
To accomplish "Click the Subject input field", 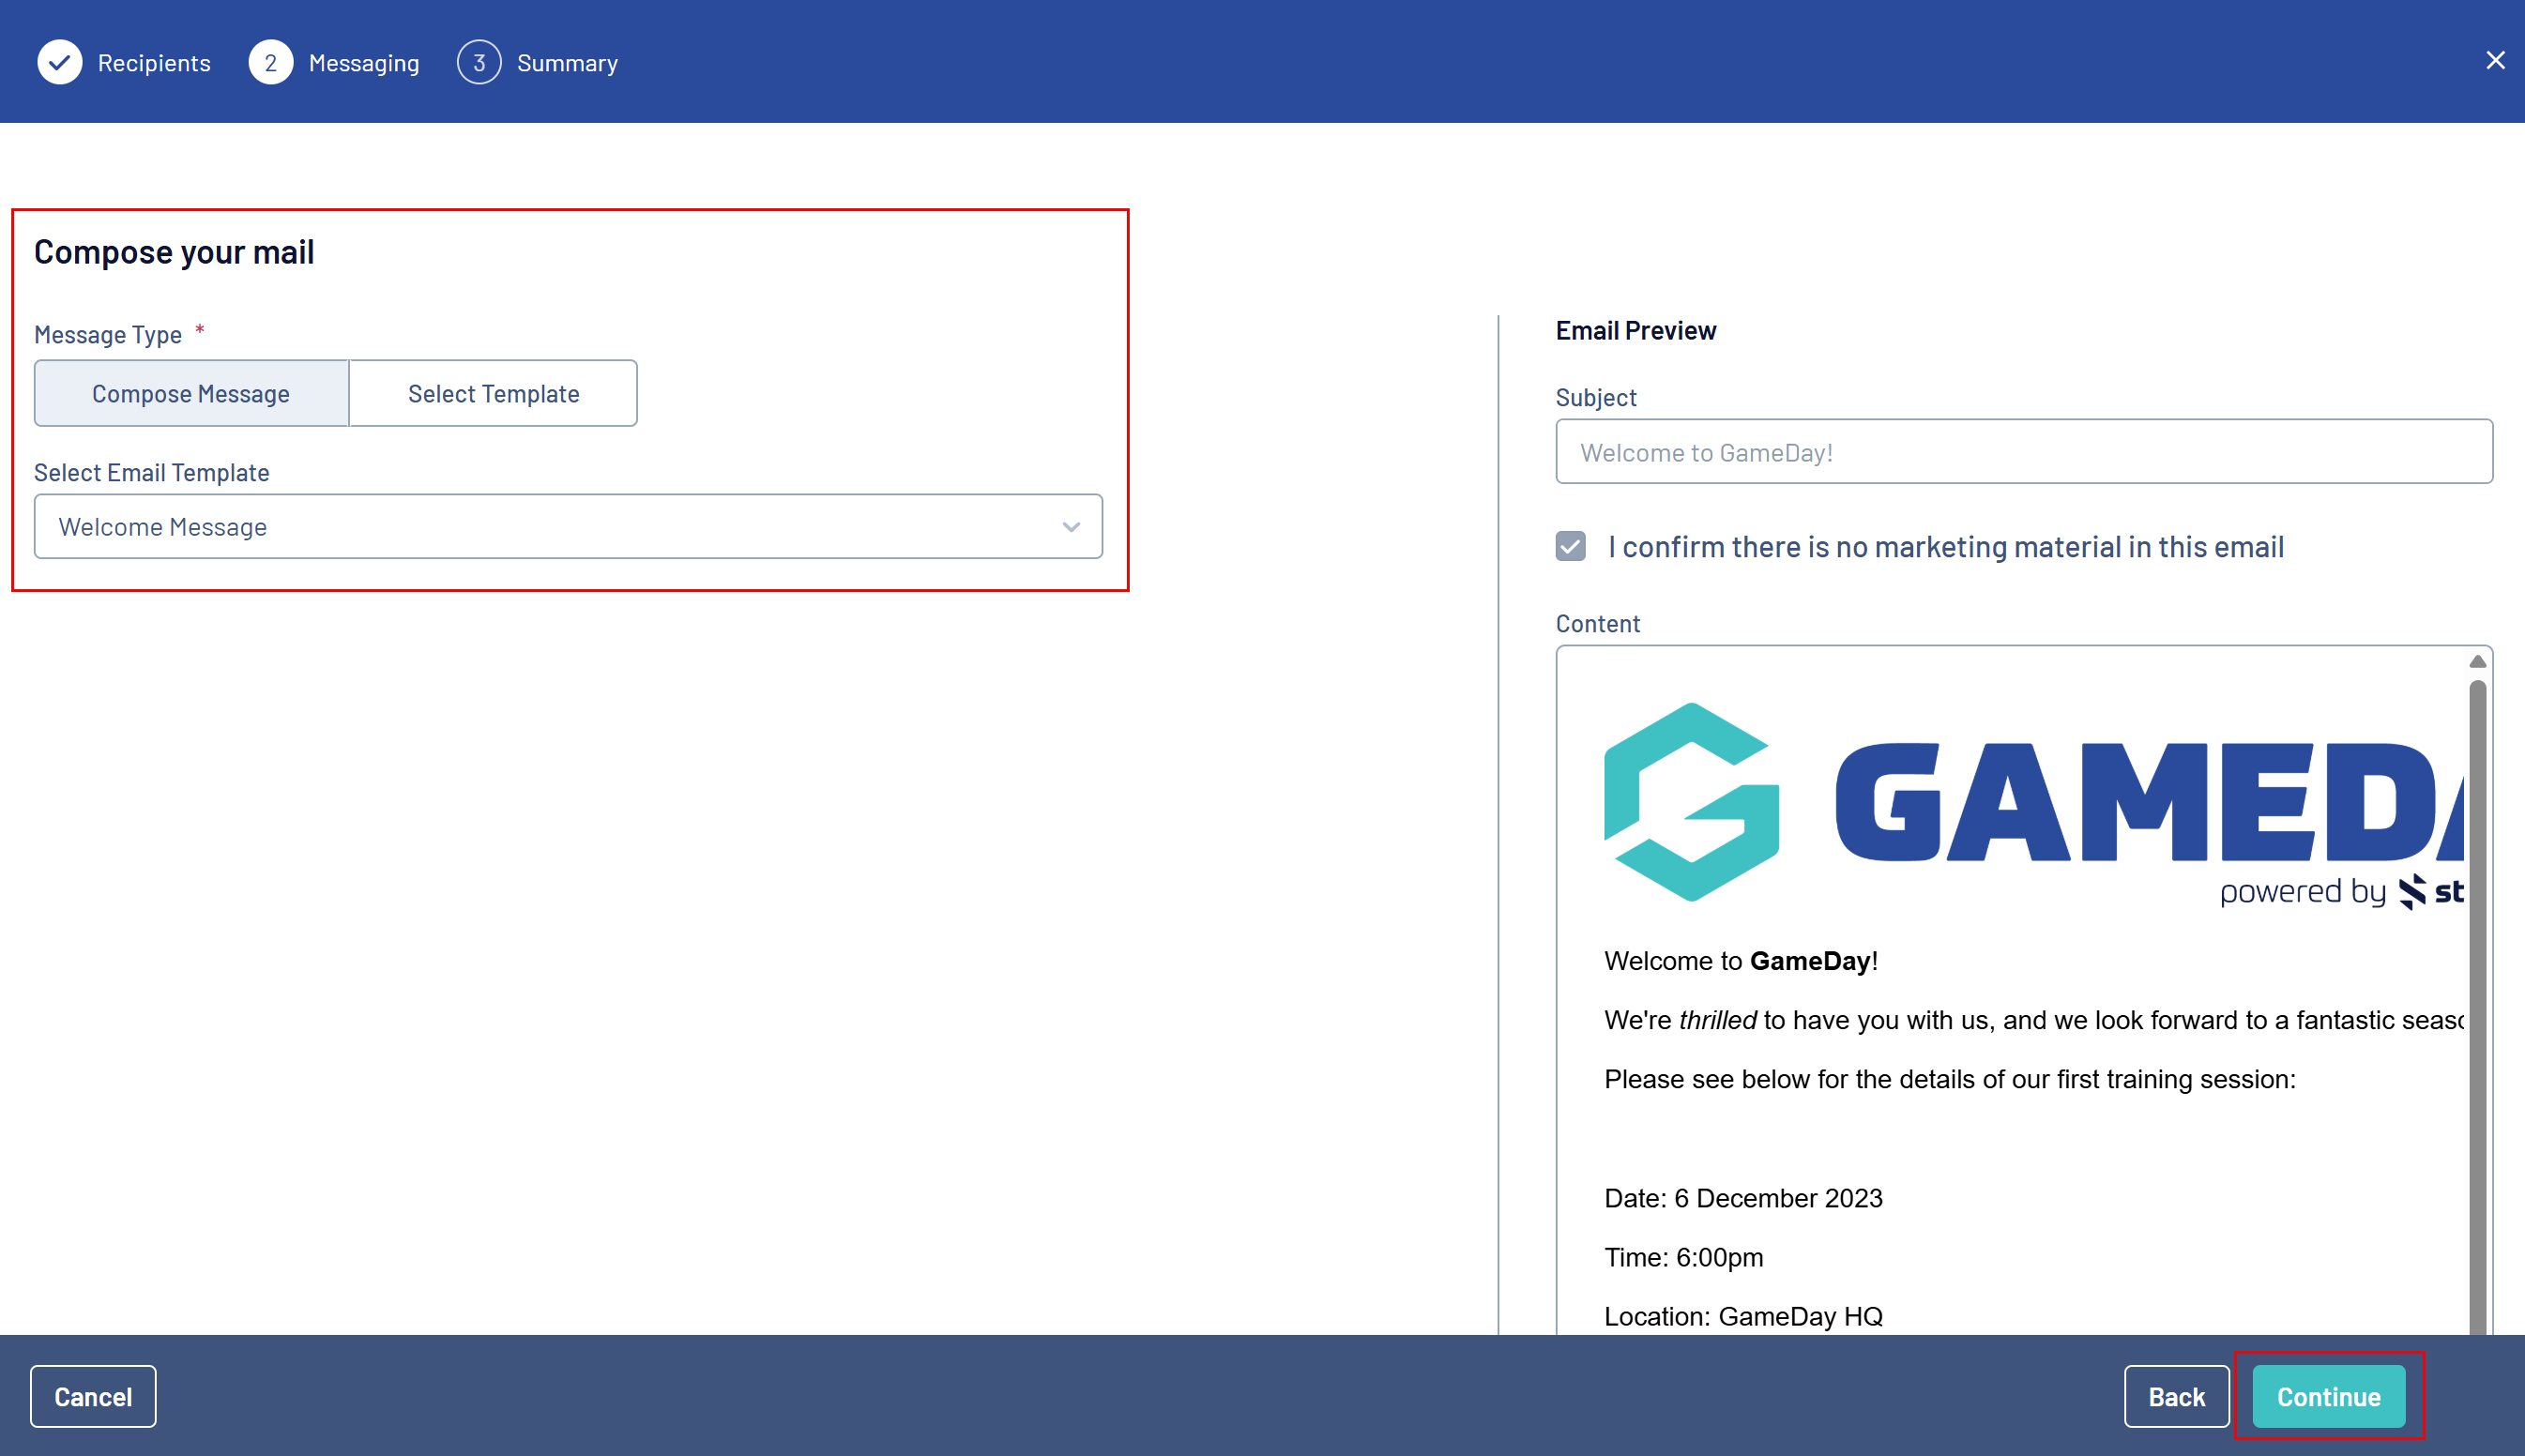I will 2023,452.
